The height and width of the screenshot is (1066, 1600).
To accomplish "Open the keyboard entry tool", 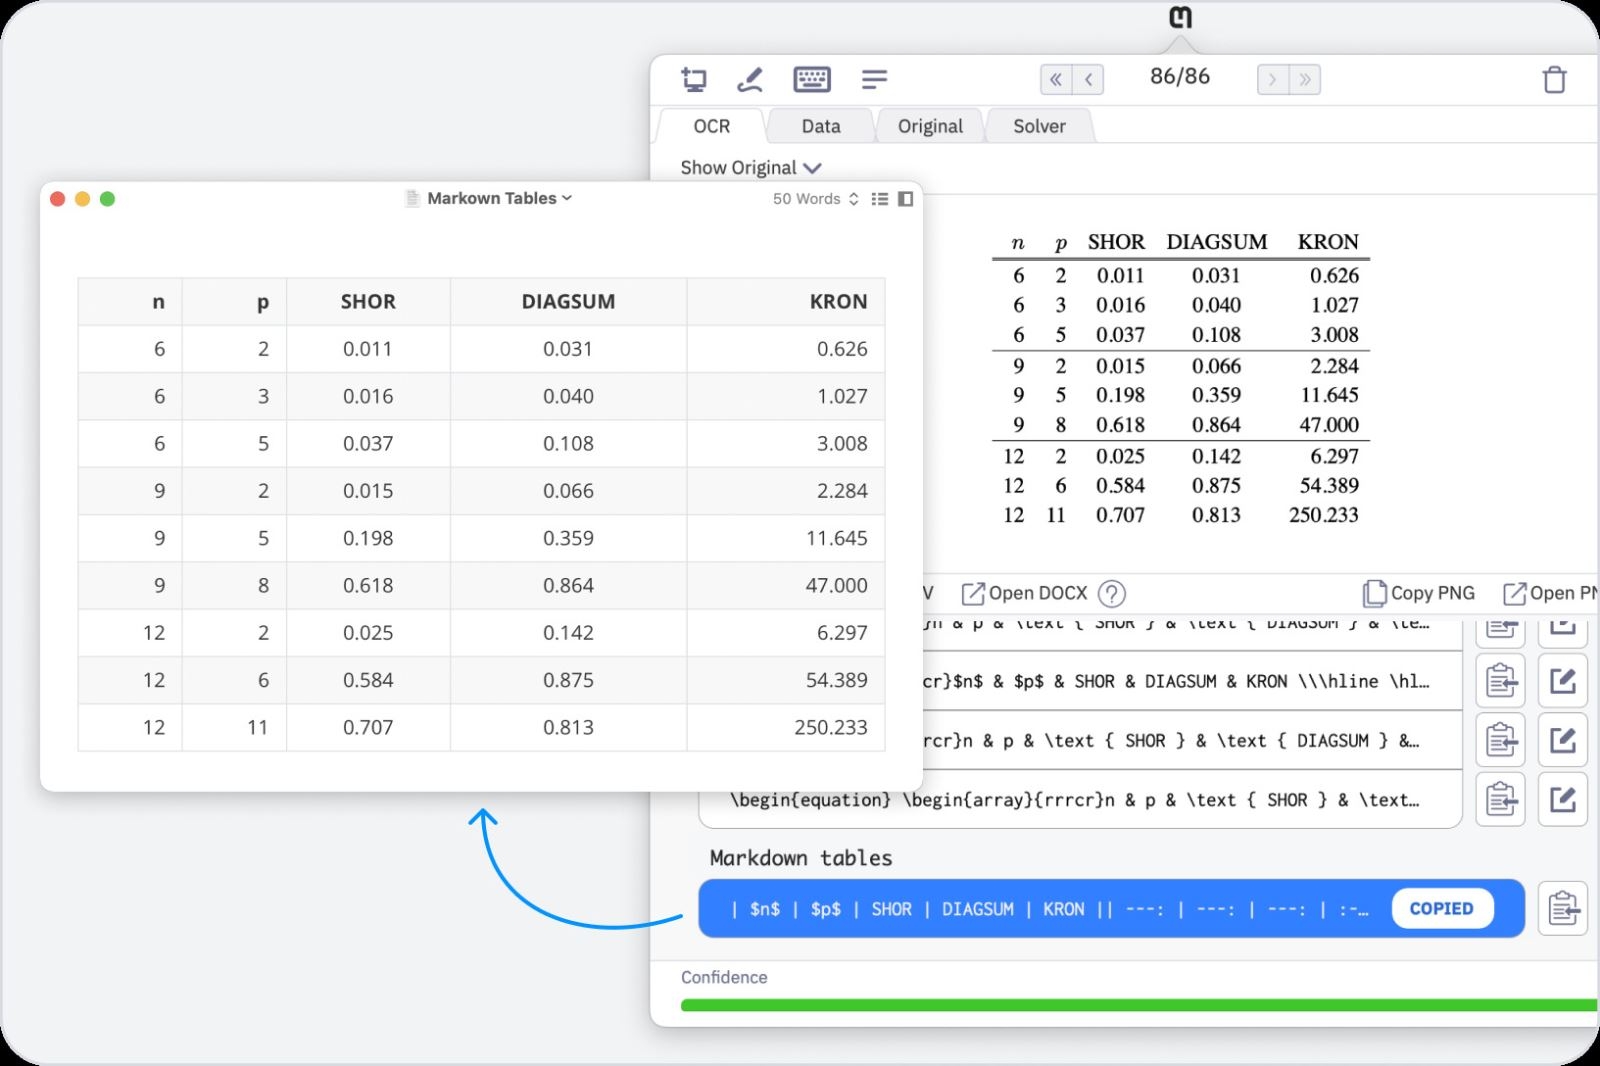I will 812,79.
